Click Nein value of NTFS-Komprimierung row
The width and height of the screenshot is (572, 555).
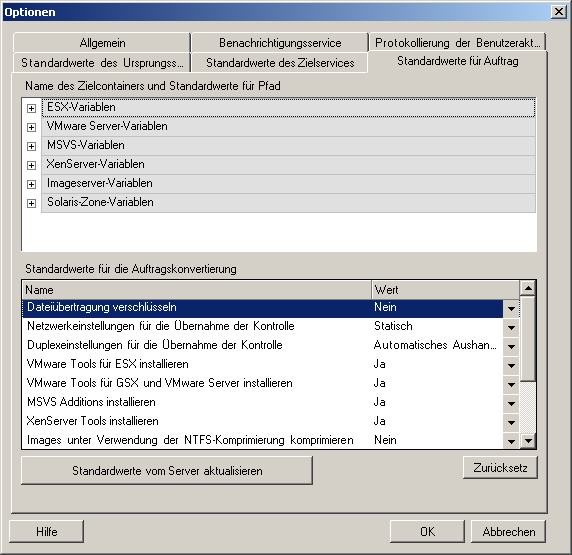pyautogui.click(x=437, y=440)
